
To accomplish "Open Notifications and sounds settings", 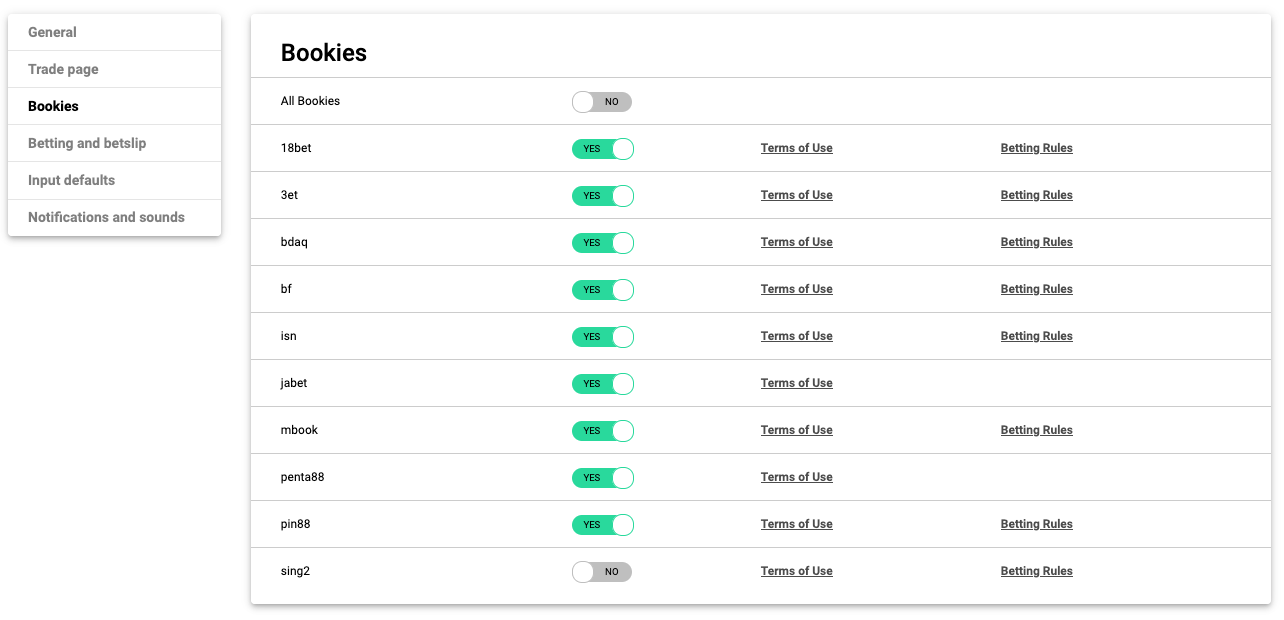I will tap(106, 217).
